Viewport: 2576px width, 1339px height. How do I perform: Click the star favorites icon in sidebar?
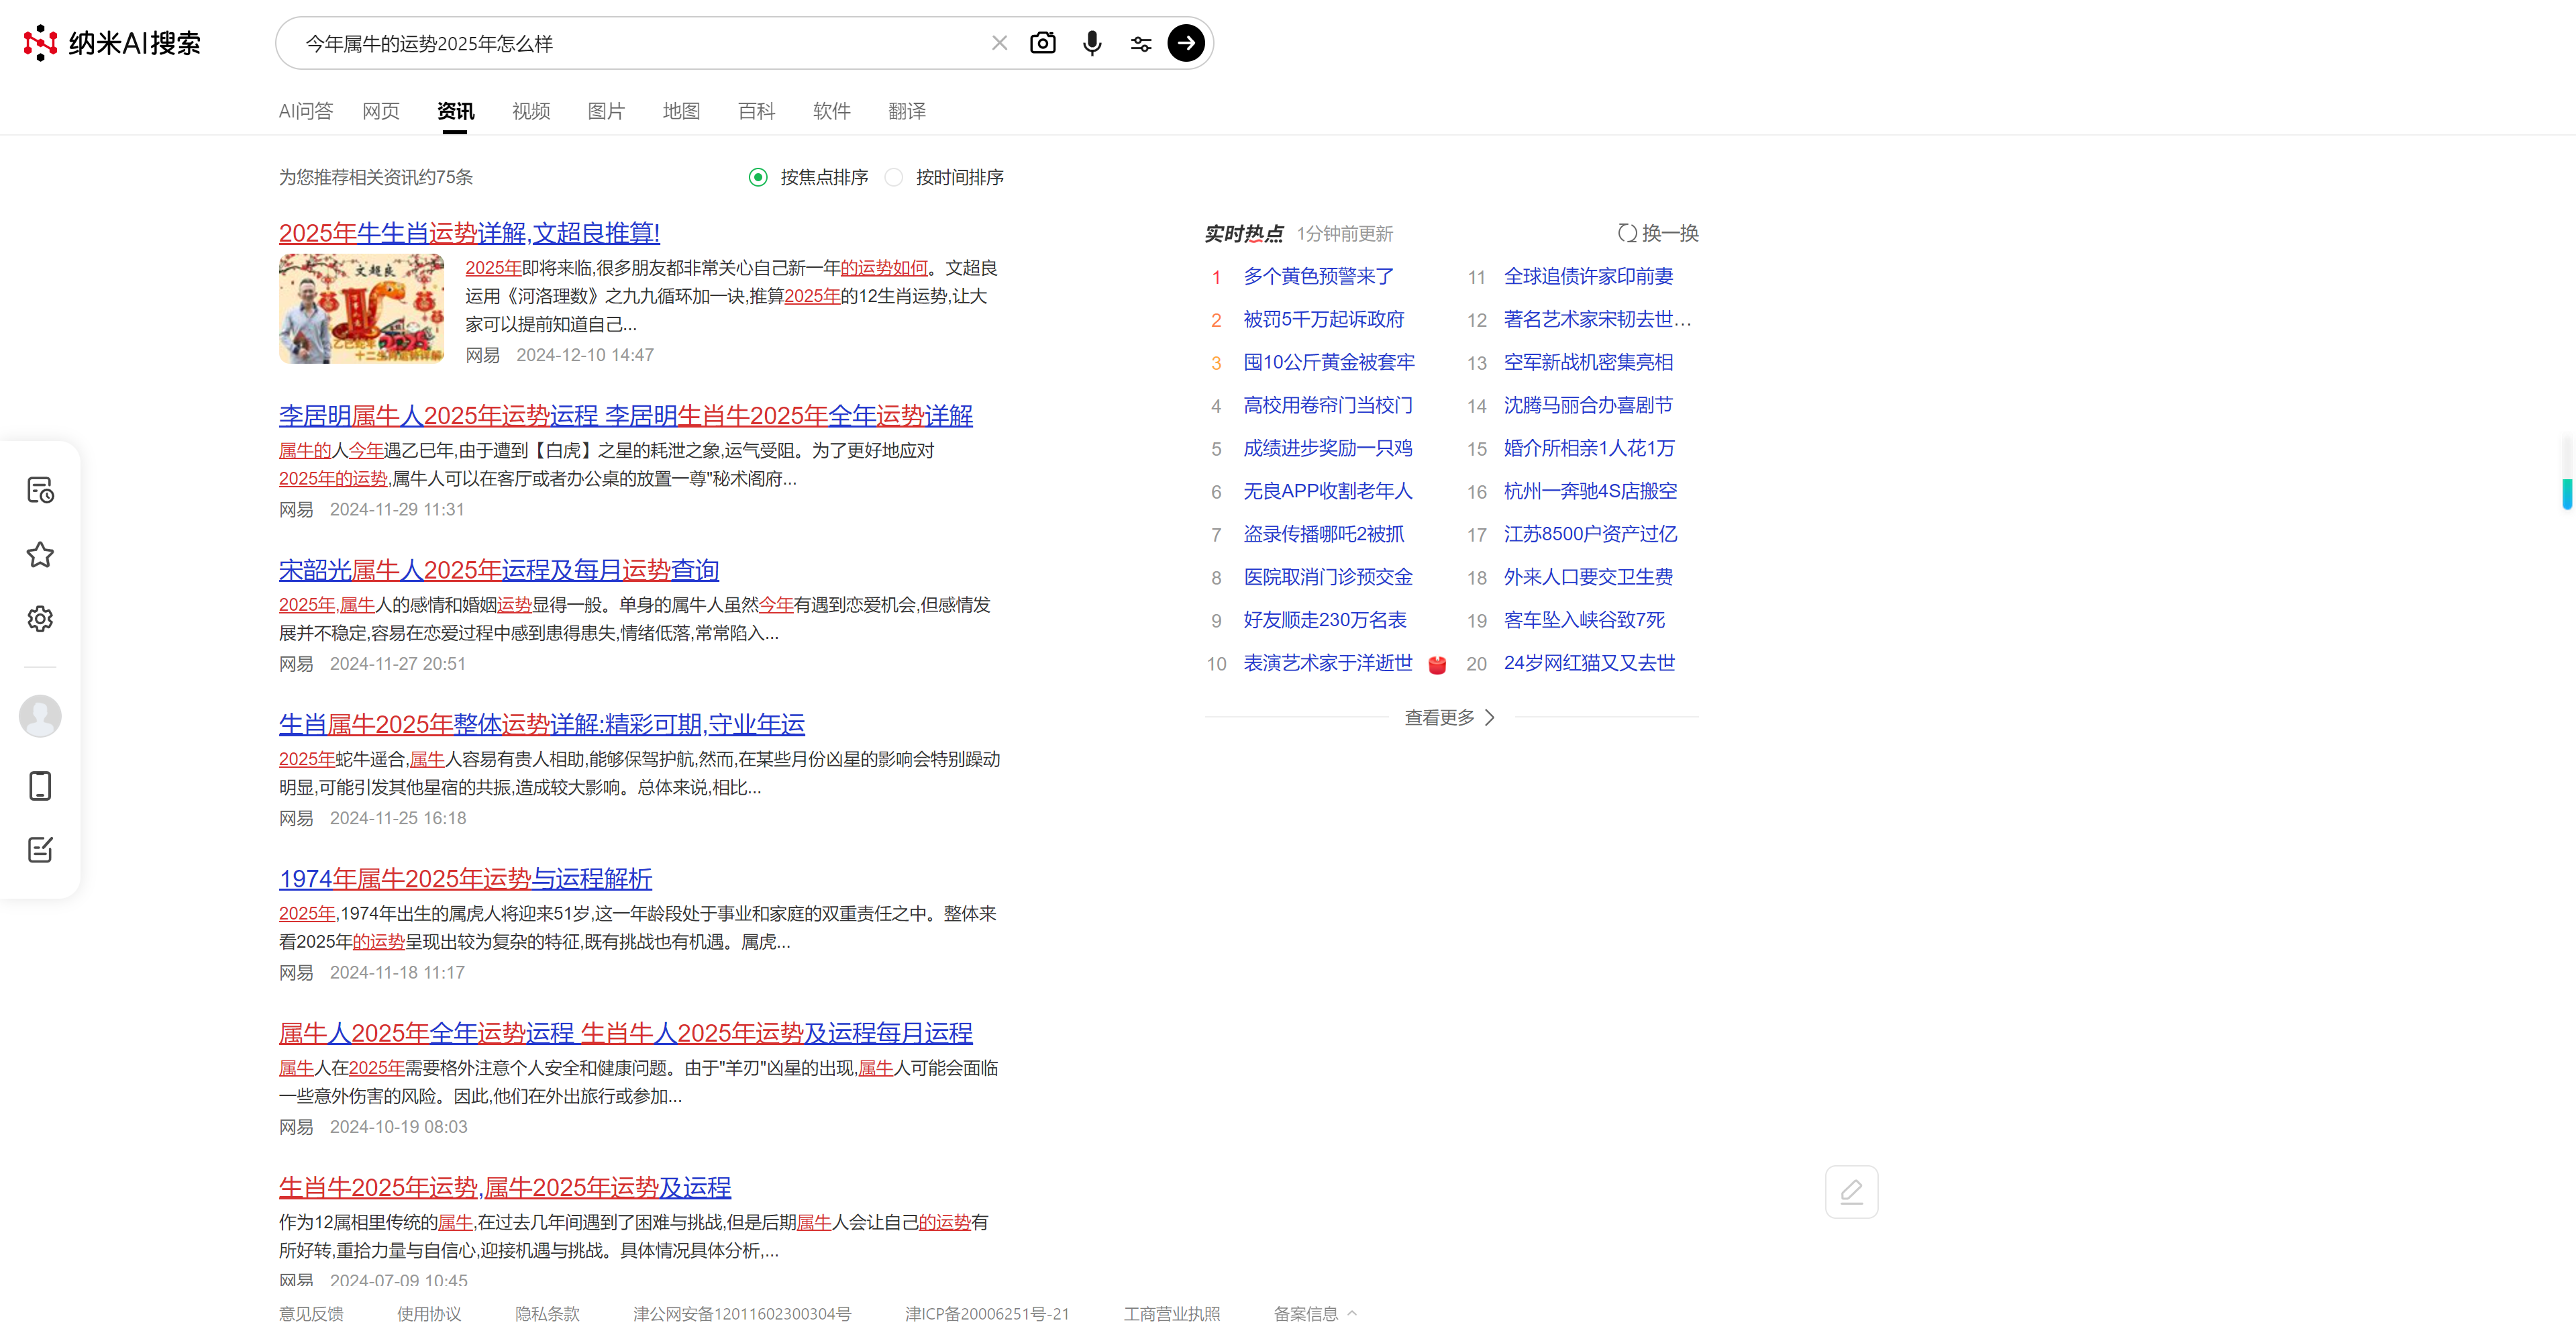40,555
